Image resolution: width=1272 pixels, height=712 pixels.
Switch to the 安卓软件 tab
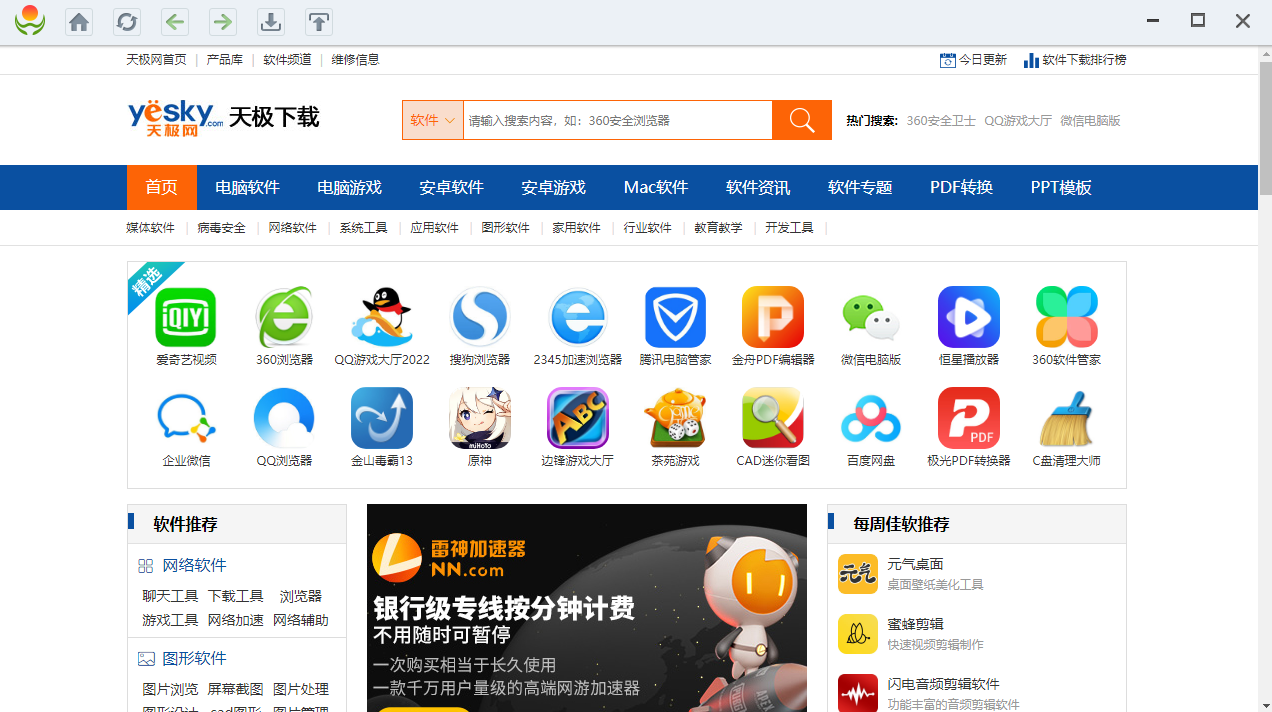coord(451,188)
